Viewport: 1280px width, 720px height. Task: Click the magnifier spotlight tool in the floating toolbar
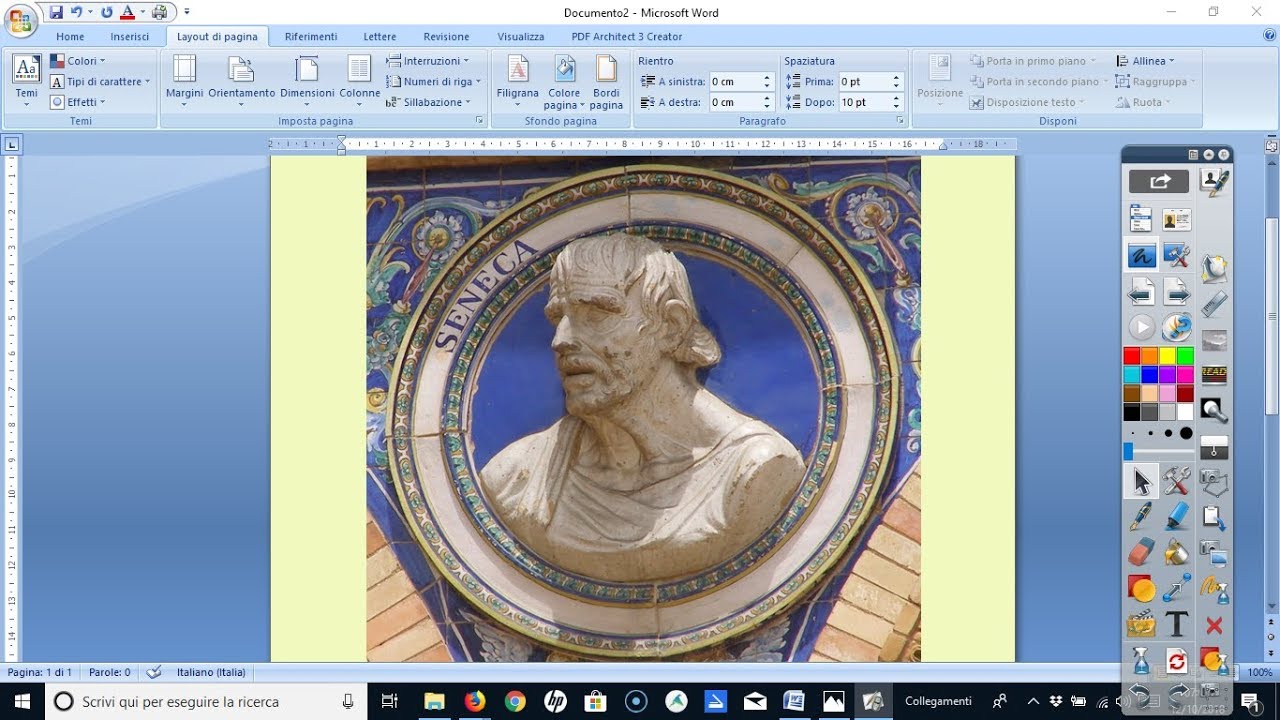point(1214,409)
